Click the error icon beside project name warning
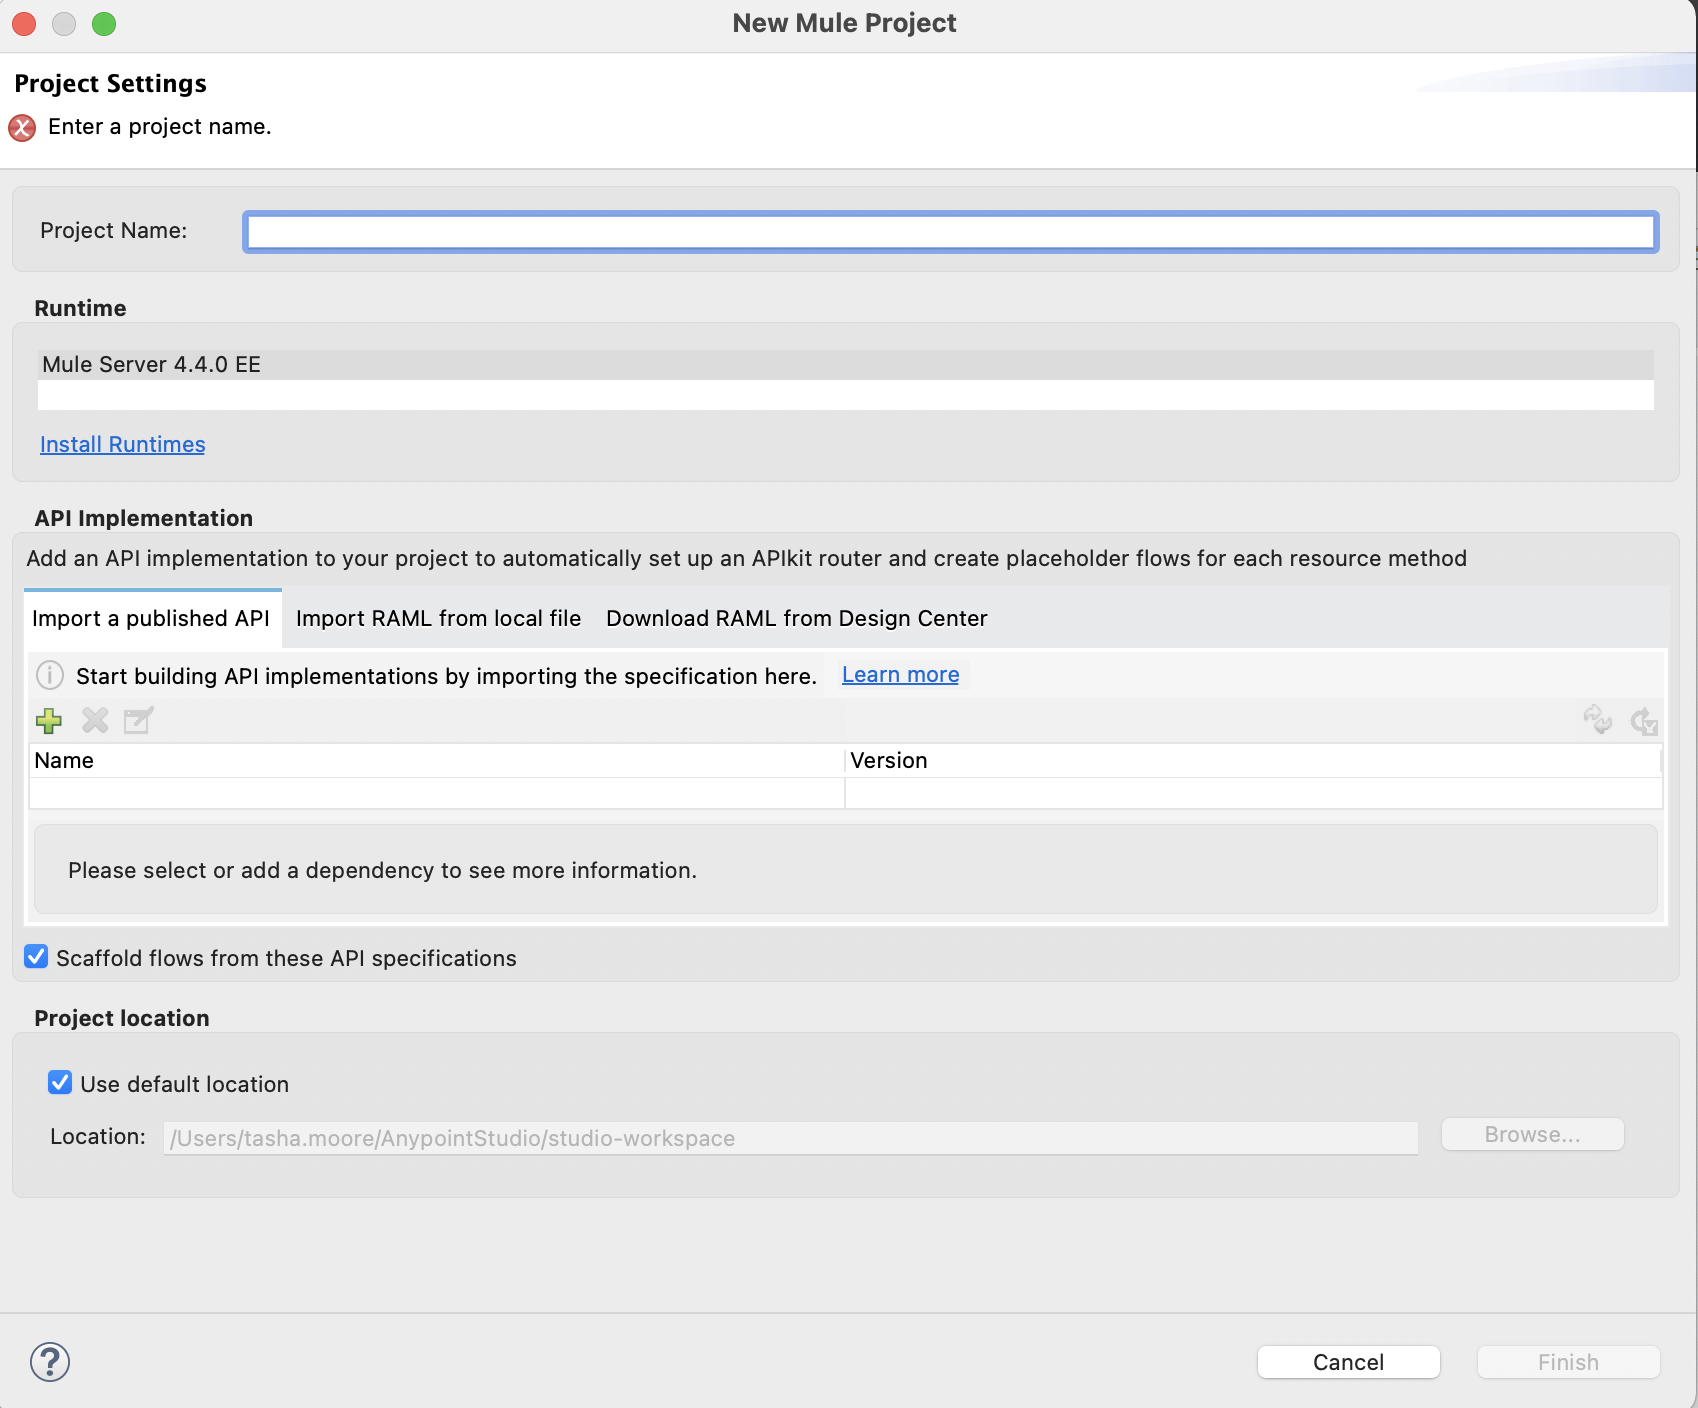Screen dimensions: 1698x1408 (x=21, y=127)
